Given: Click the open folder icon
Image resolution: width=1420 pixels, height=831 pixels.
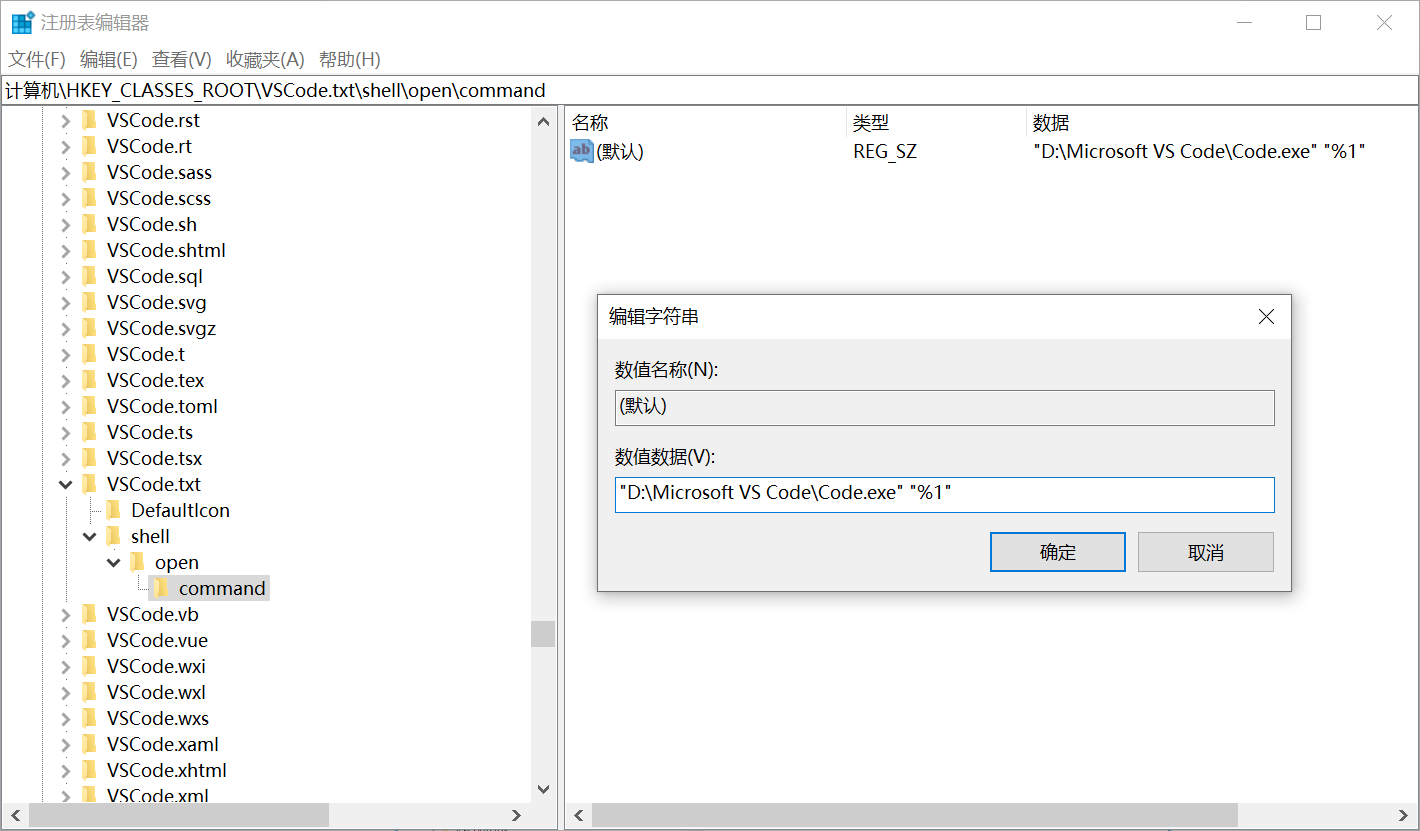Looking at the screenshot, I should (x=137, y=562).
